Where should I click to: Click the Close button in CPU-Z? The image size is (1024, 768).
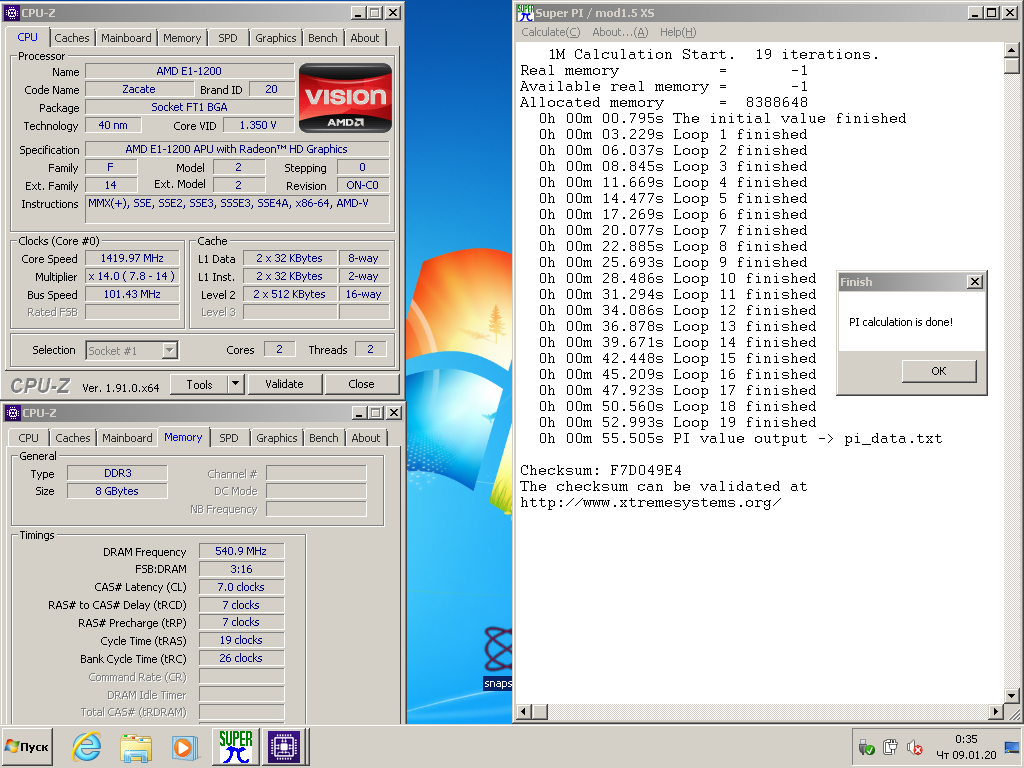pyautogui.click(x=361, y=384)
